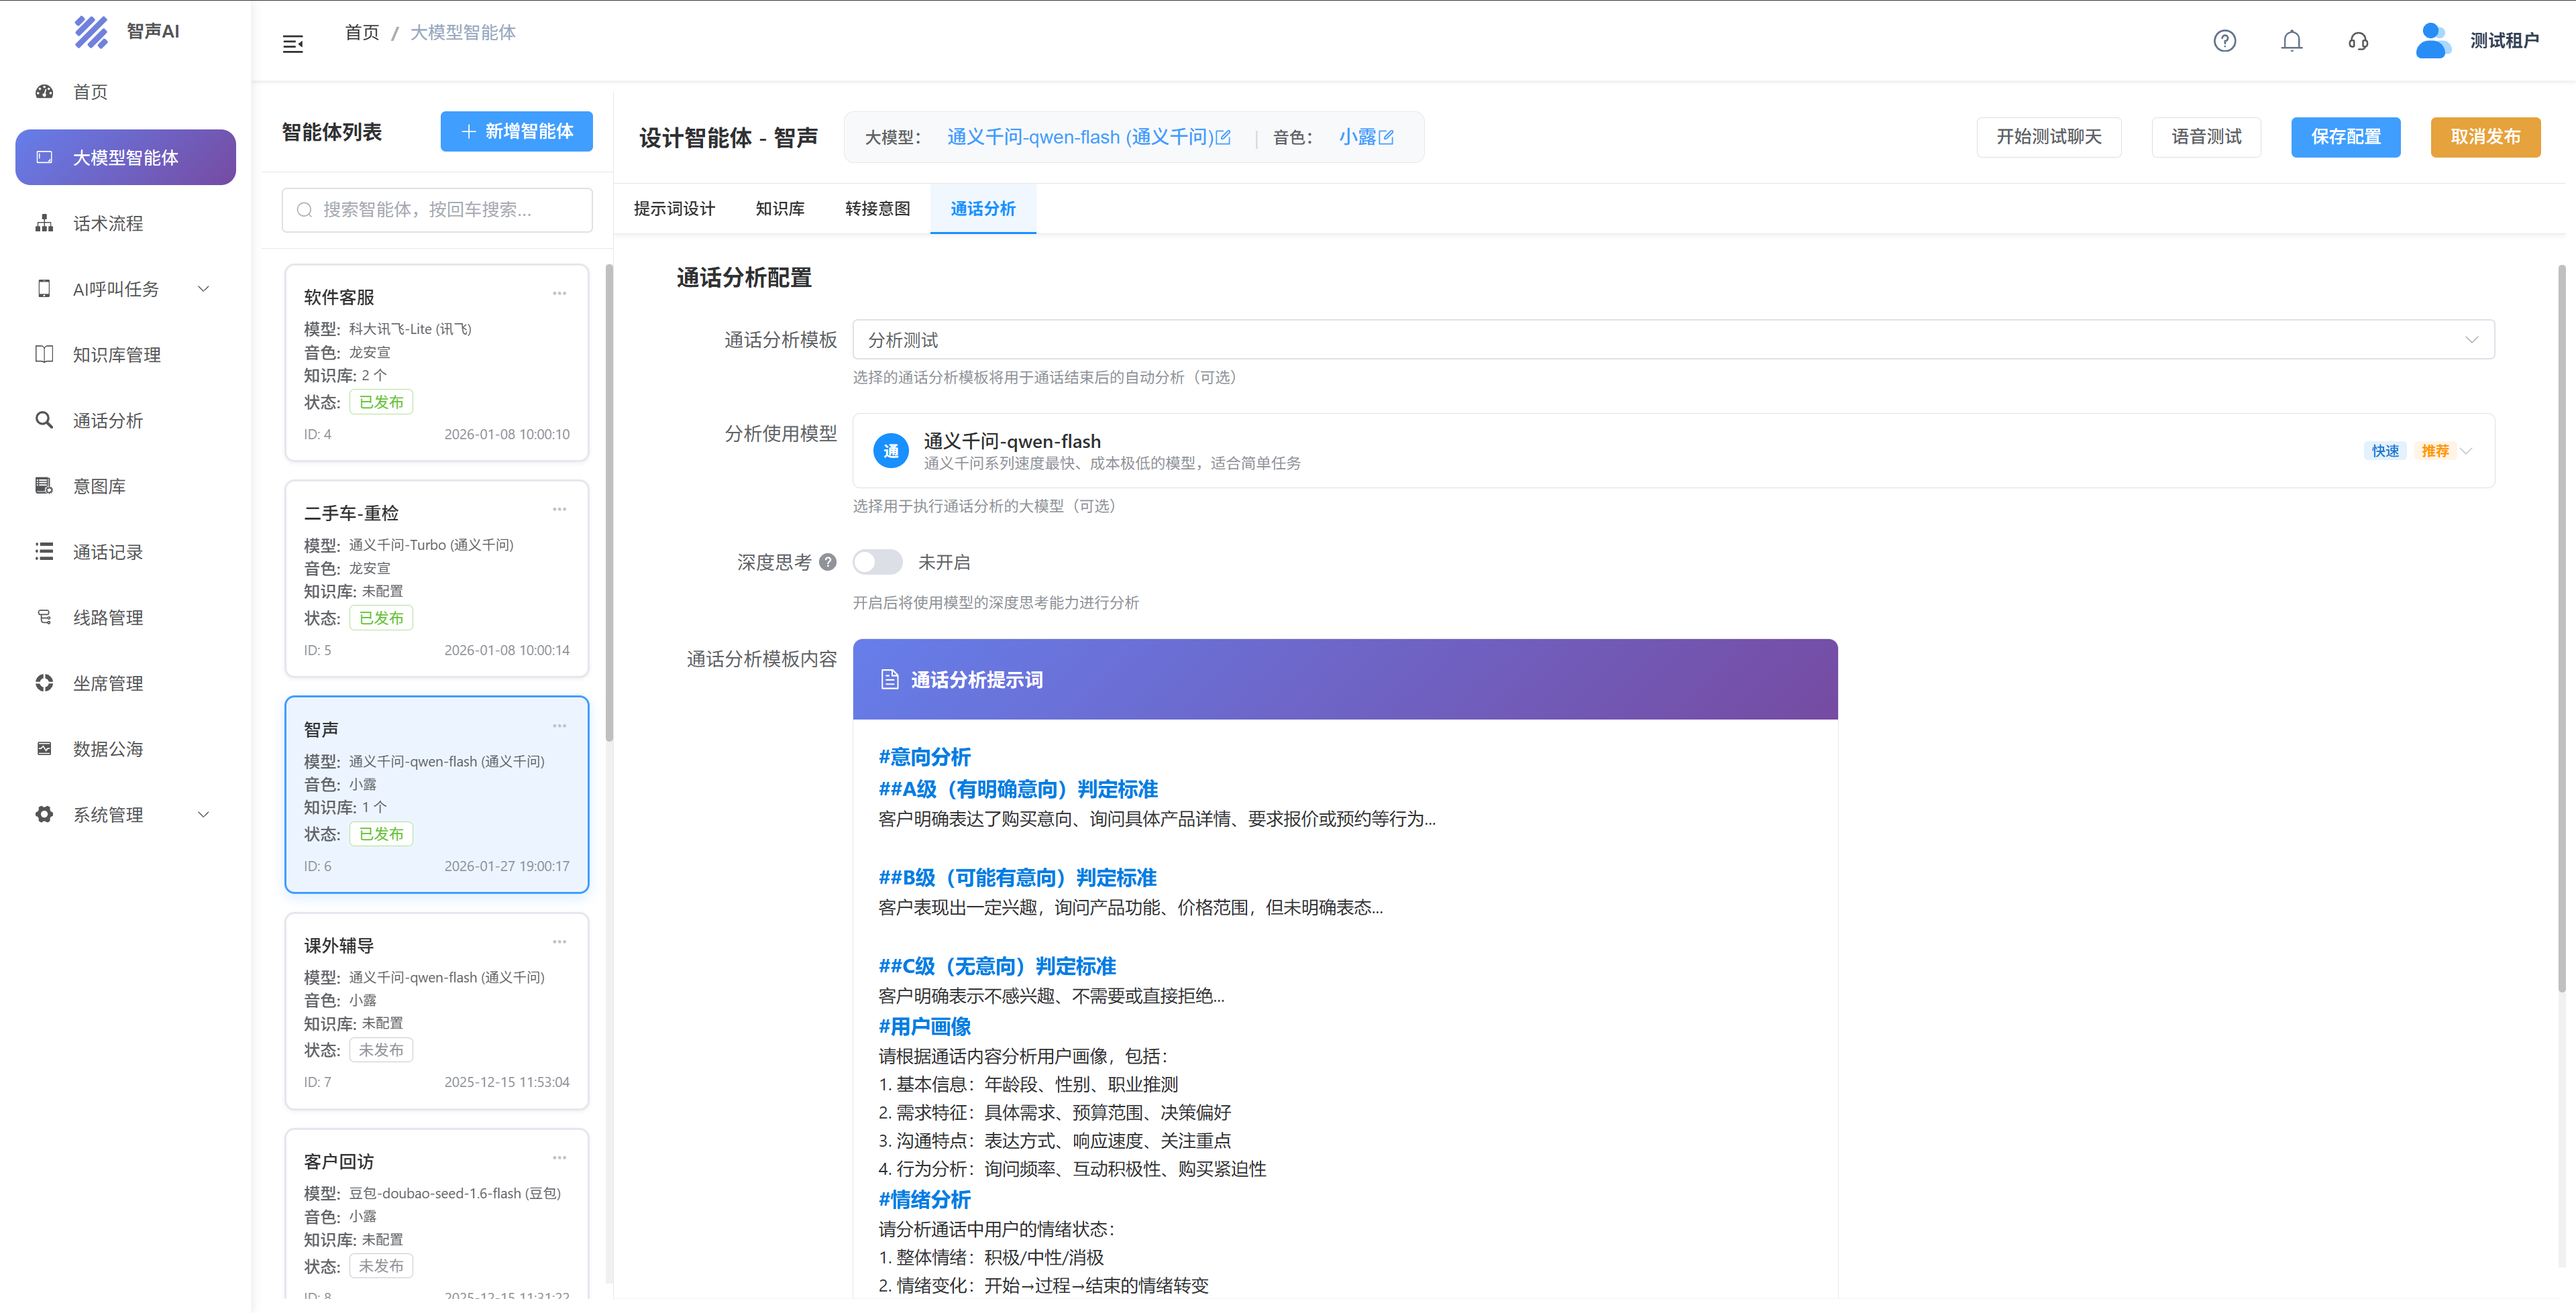
Task: Open the help question mark icon
Action: point(2224,41)
